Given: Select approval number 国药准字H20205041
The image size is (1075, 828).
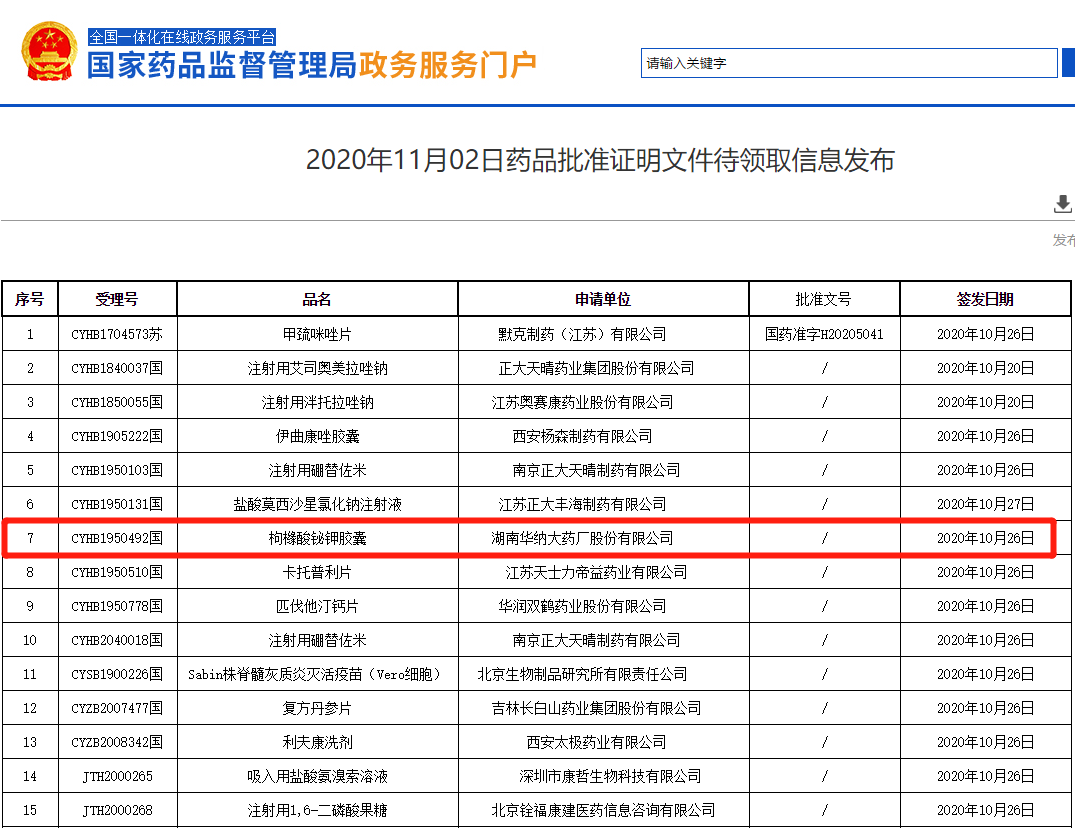Looking at the screenshot, I should tap(824, 334).
